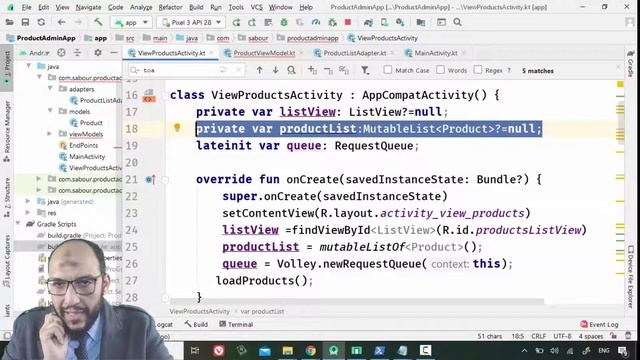Open the Event Log
This screenshot has height=360, width=640.
tap(599, 324)
